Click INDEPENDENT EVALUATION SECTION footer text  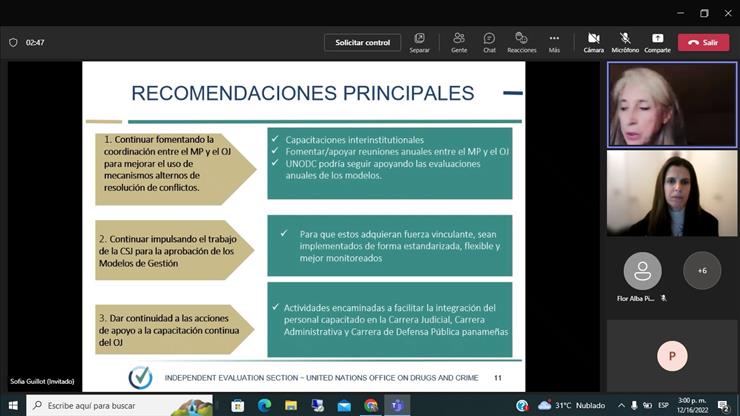[x=321, y=378]
